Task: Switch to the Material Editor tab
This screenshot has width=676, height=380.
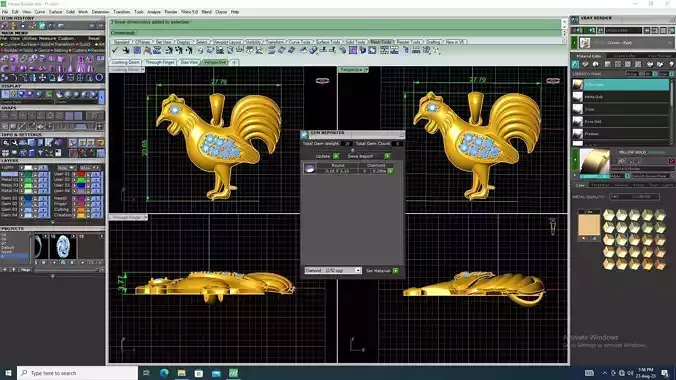Action: coord(589,56)
